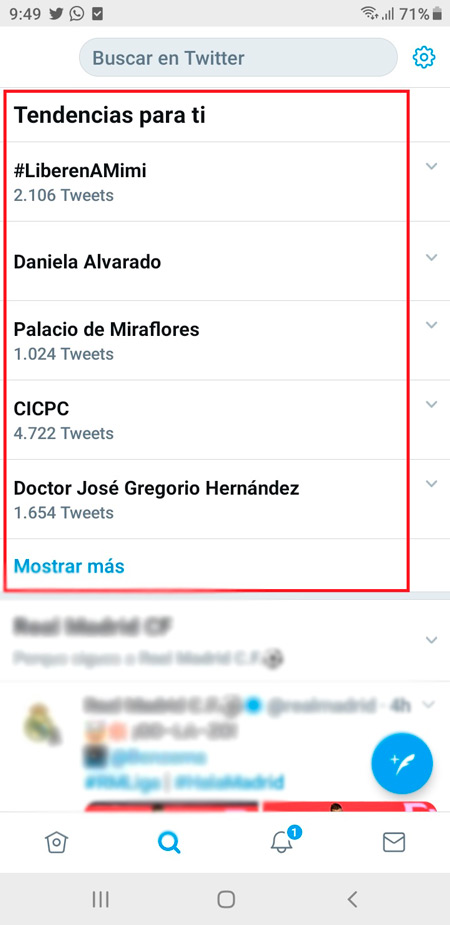The width and height of the screenshot is (450, 925).
Task: Open the Android recent apps button
Action: [x=101, y=899]
